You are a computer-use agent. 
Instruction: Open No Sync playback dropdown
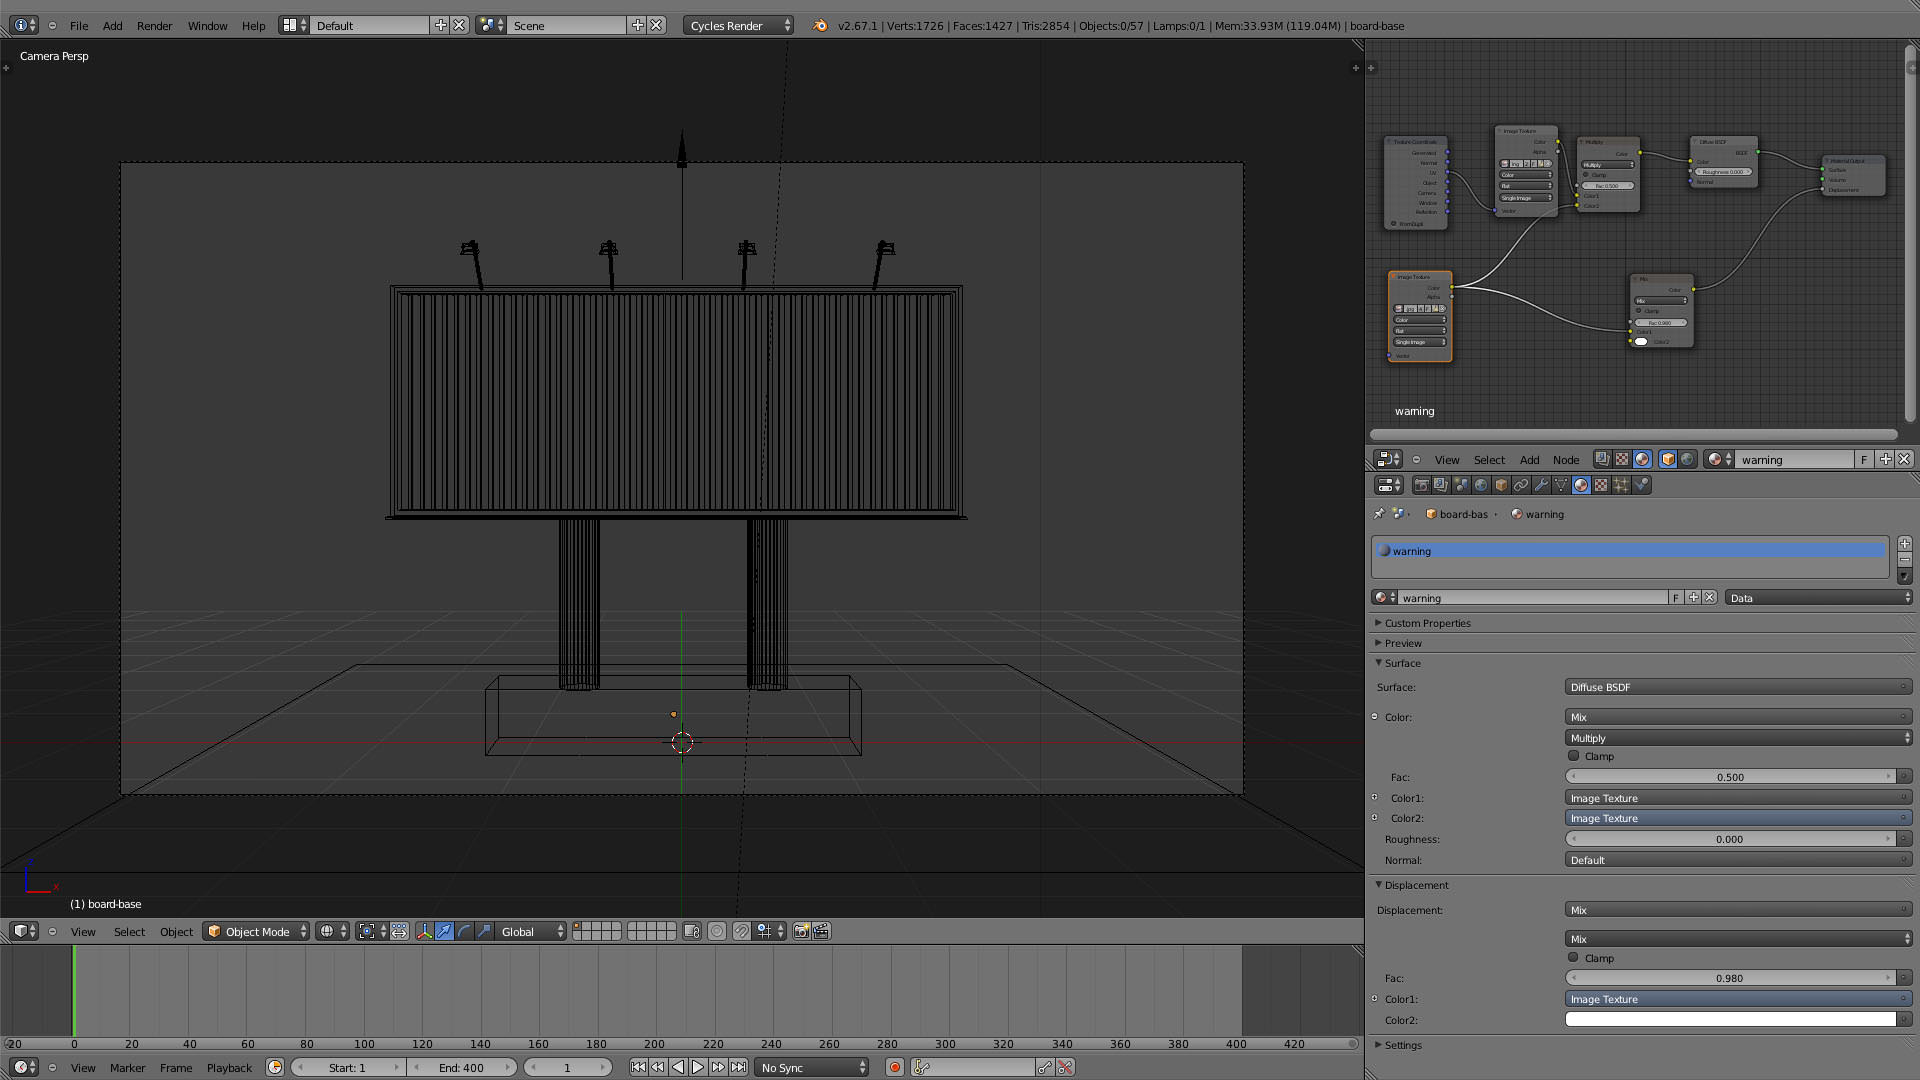coord(812,1067)
